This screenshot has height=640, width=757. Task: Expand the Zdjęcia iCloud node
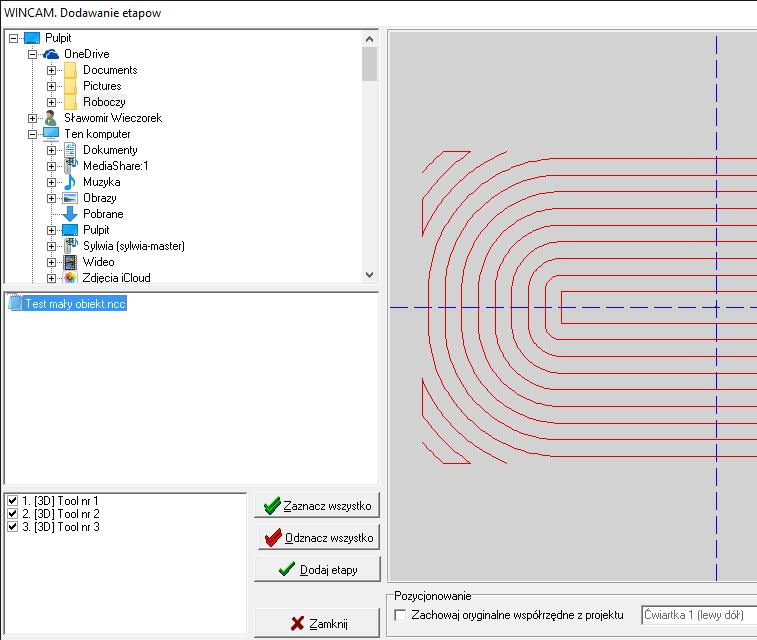pyautogui.click(x=51, y=278)
